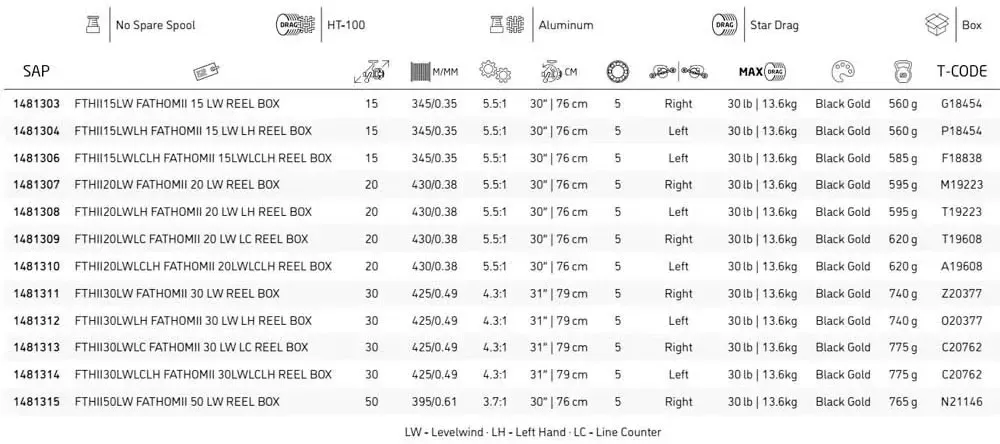Click the line capacity M/MM icon

coord(434,72)
